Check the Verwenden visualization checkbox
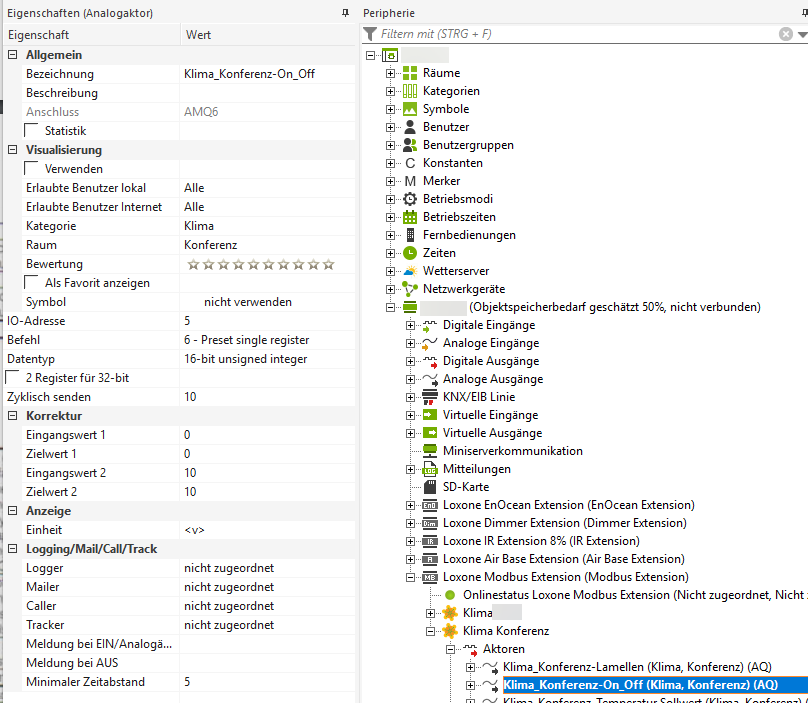This screenshot has height=703, width=808. coord(31,169)
